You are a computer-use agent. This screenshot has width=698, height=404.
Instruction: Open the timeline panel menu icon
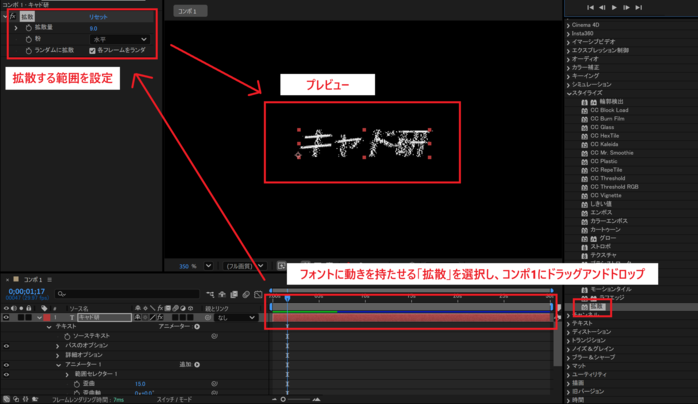(x=49, y=279)
